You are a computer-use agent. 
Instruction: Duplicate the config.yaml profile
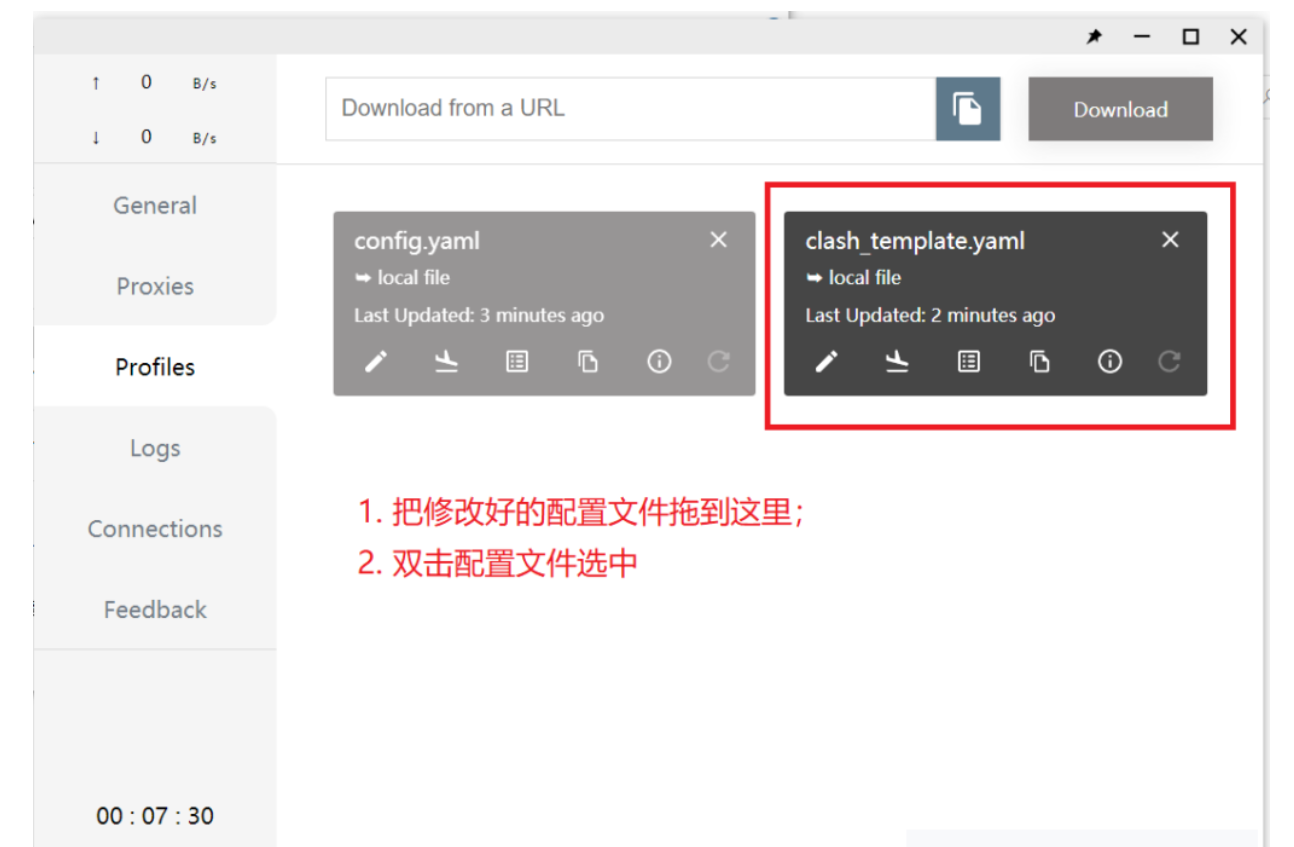pyautogui.click(x=588, y=362)
